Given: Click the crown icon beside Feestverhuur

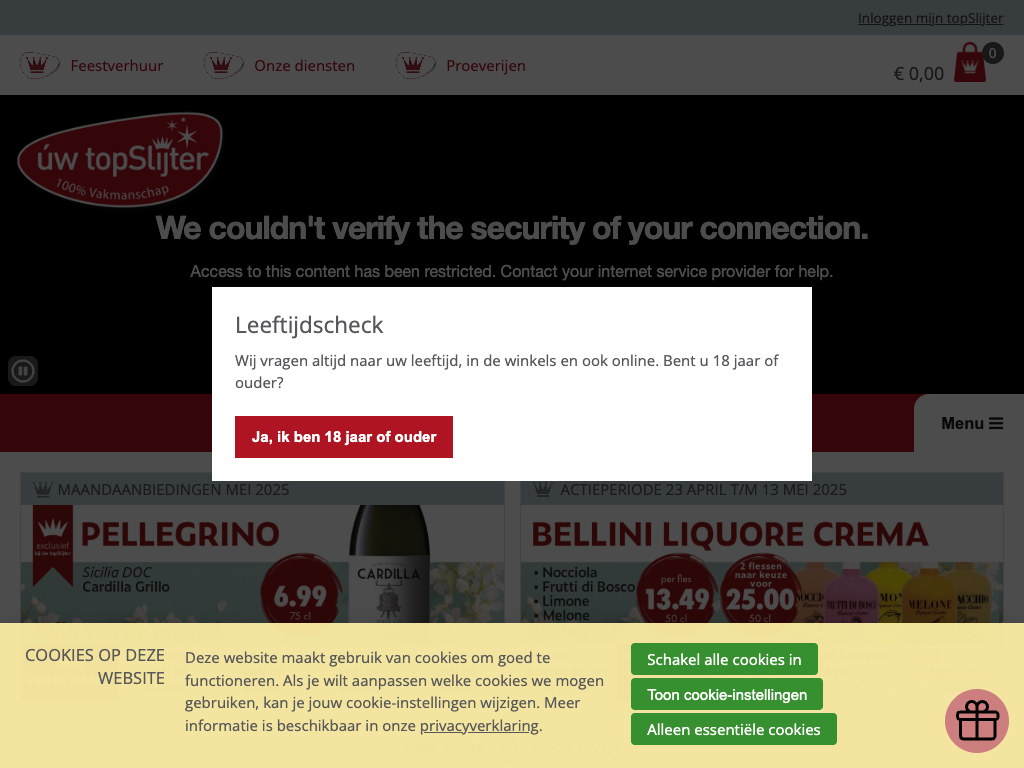Looking at the screenshot, I should [x=39, y=65].
